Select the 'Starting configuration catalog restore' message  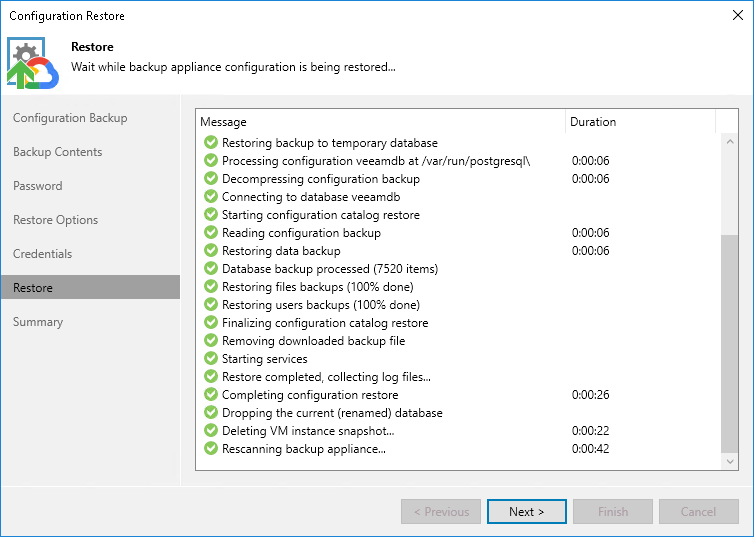(x=321, y=214)
